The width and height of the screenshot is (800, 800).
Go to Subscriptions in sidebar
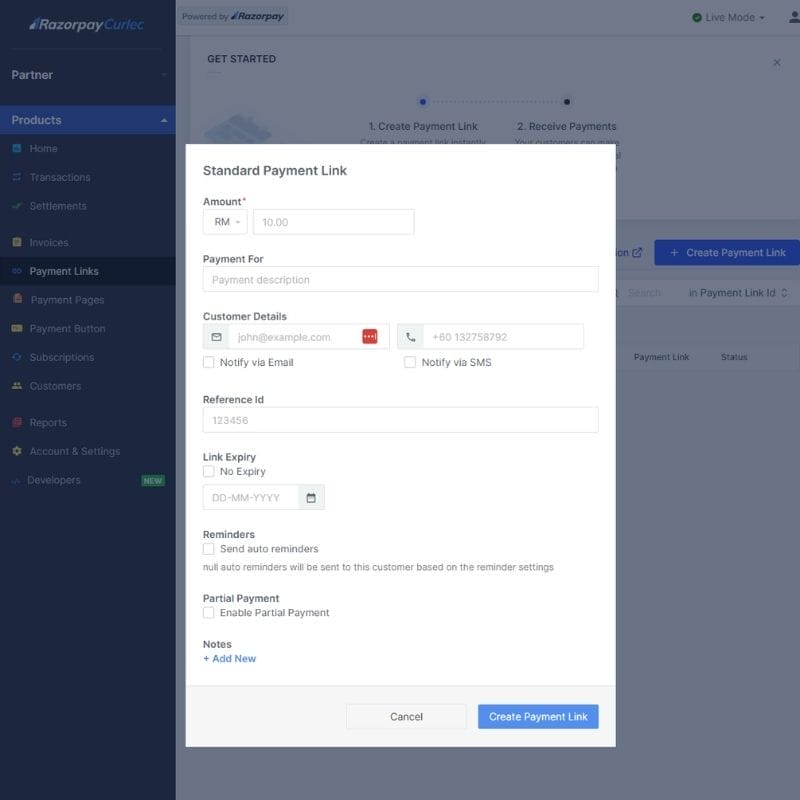62,357
